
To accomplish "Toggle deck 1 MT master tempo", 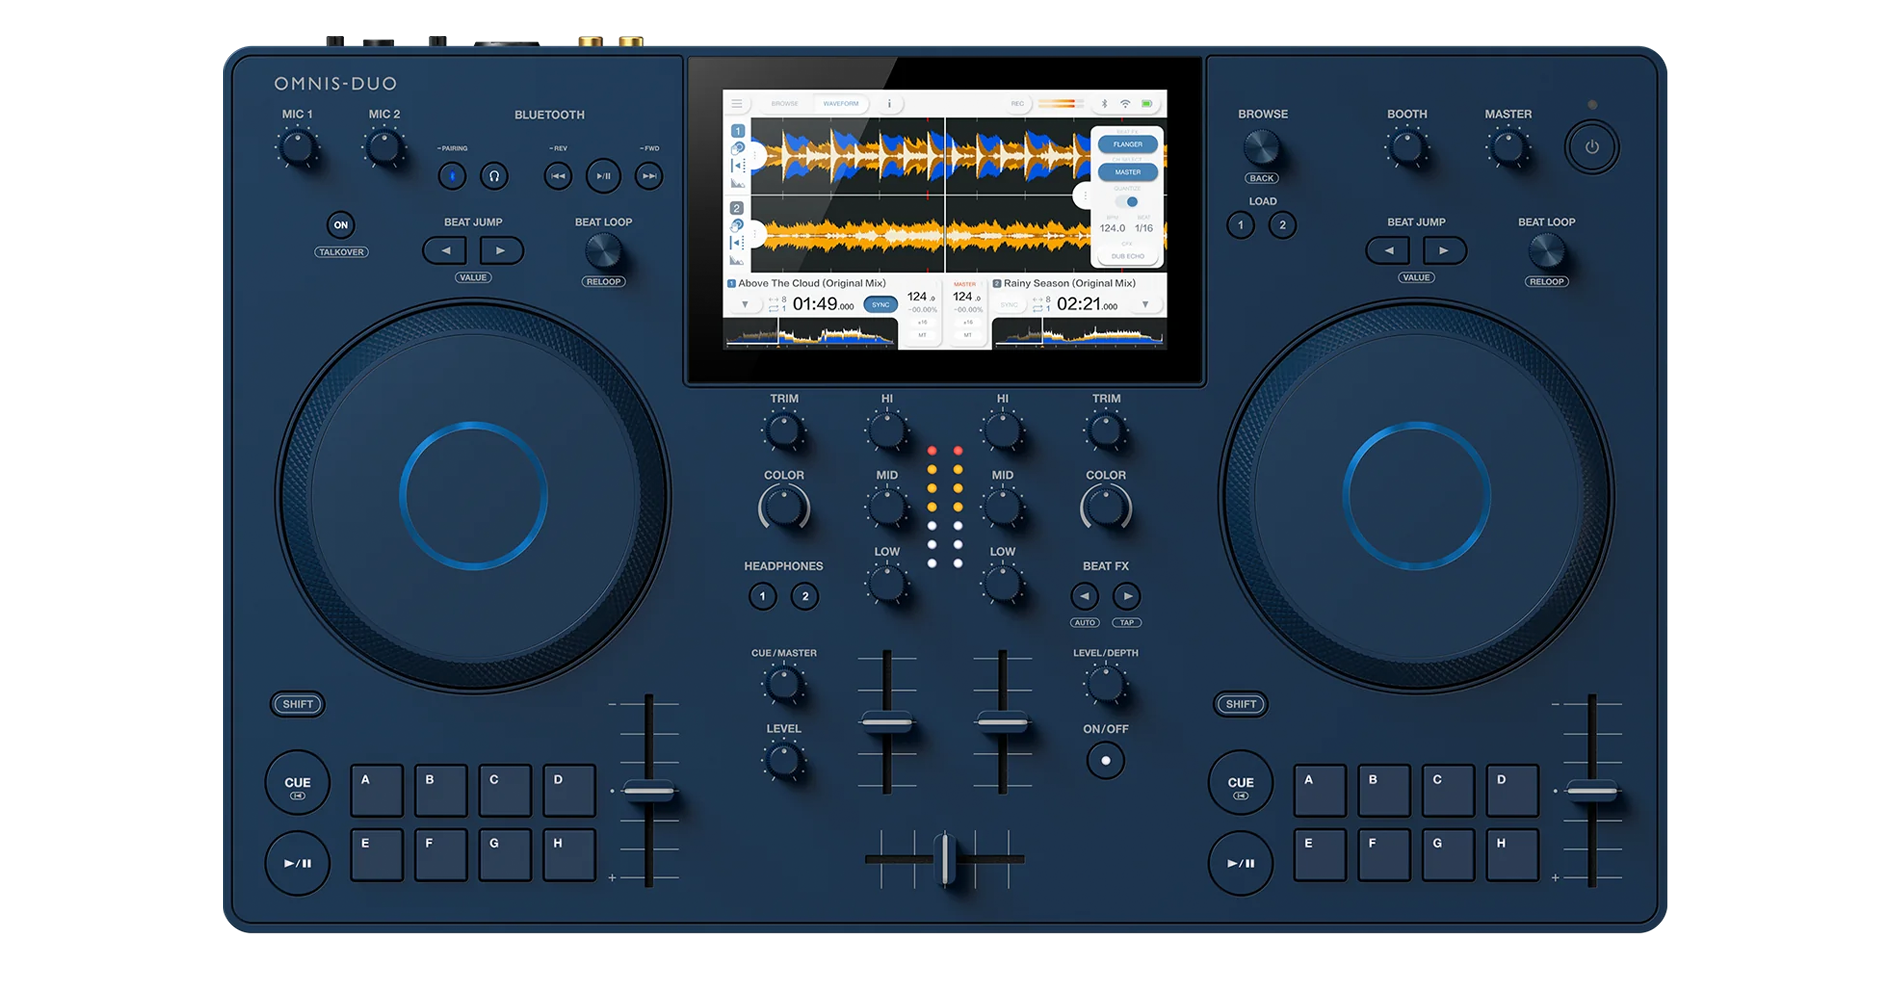I will point(922,335).
